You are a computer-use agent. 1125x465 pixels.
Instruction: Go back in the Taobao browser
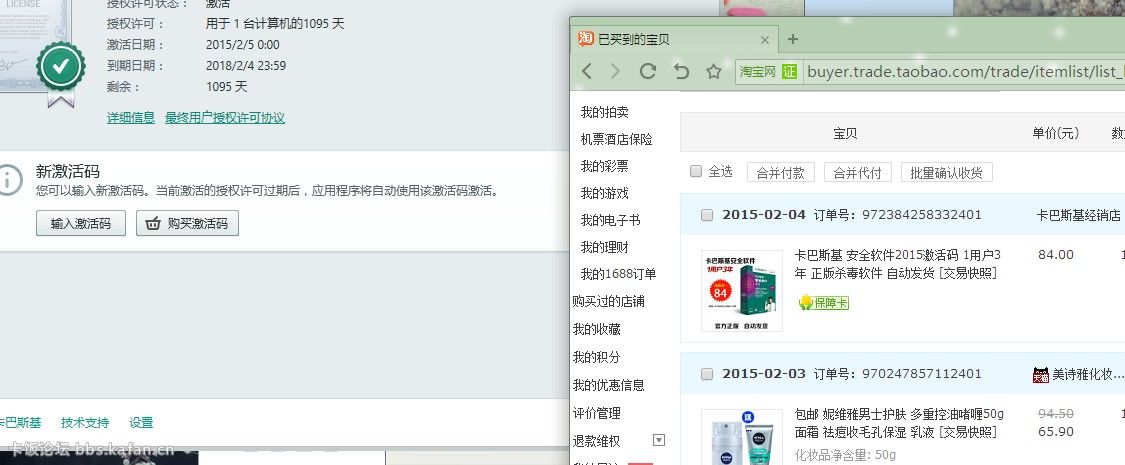pos(587,71)
